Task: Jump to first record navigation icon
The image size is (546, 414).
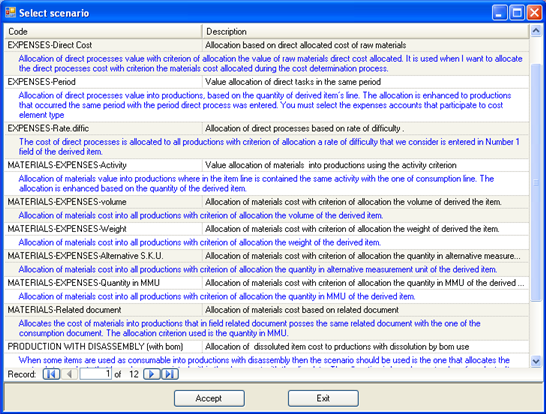Action: (52, 374)
